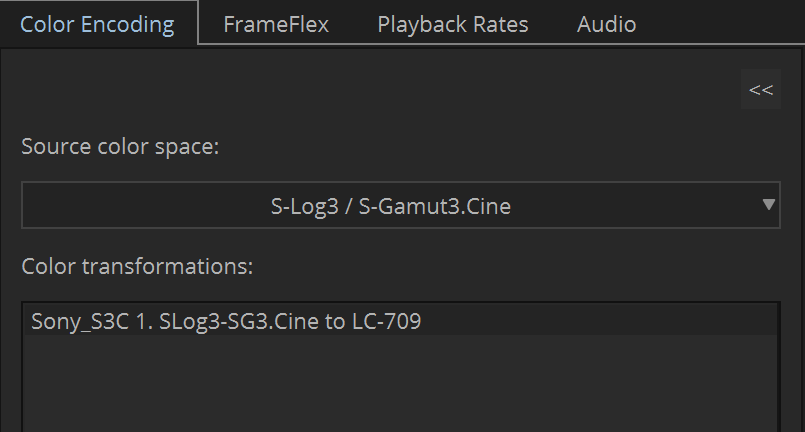
Task: Open the Playback Rates tab
Action: (x=453, y=24)
